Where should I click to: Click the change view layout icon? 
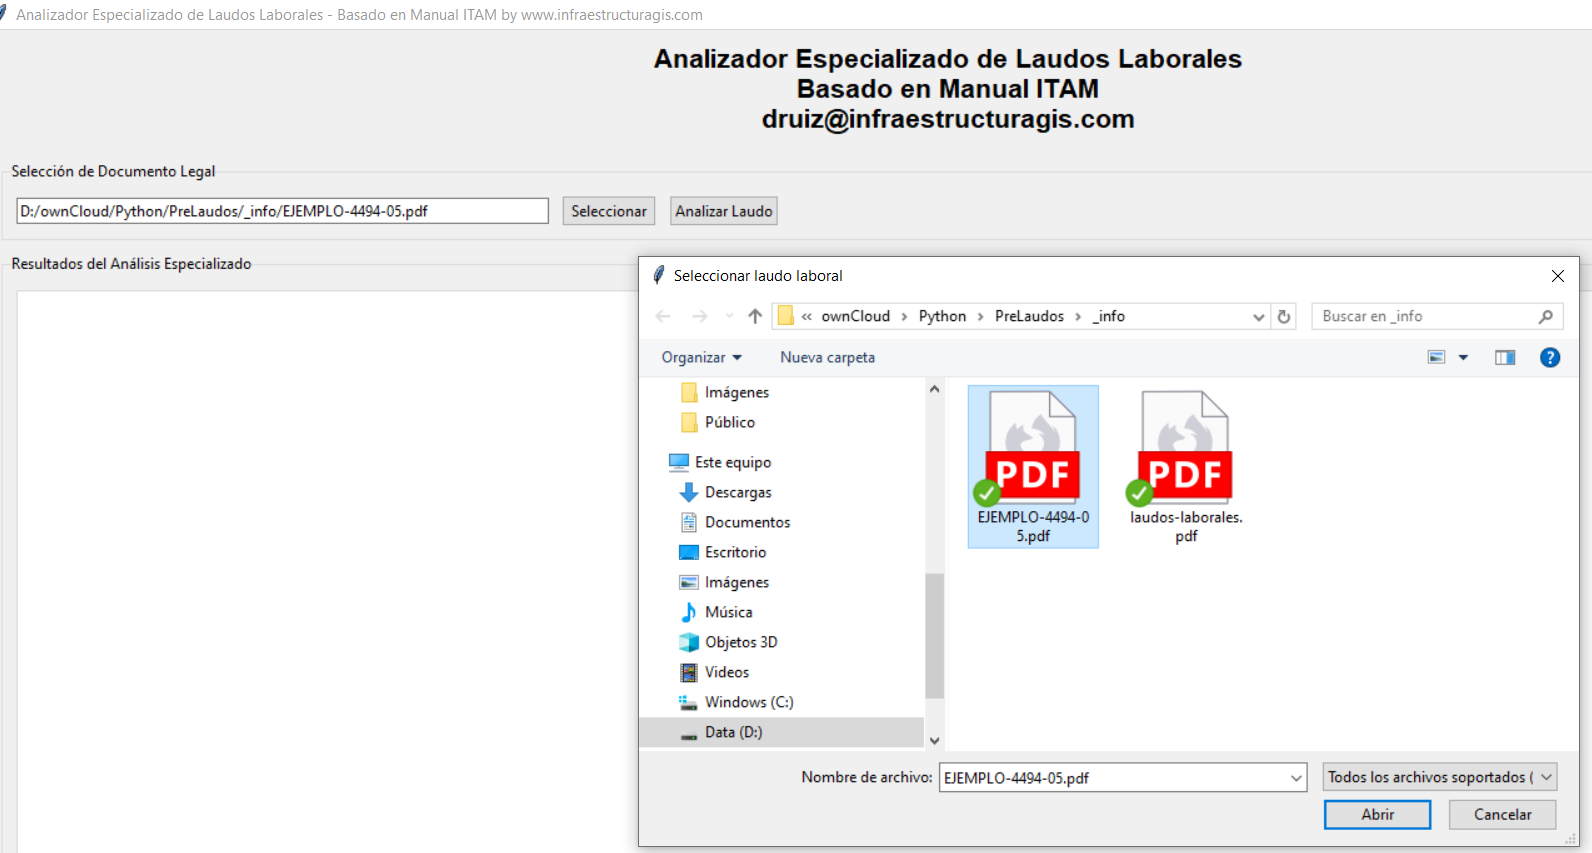coord(1436,357)
